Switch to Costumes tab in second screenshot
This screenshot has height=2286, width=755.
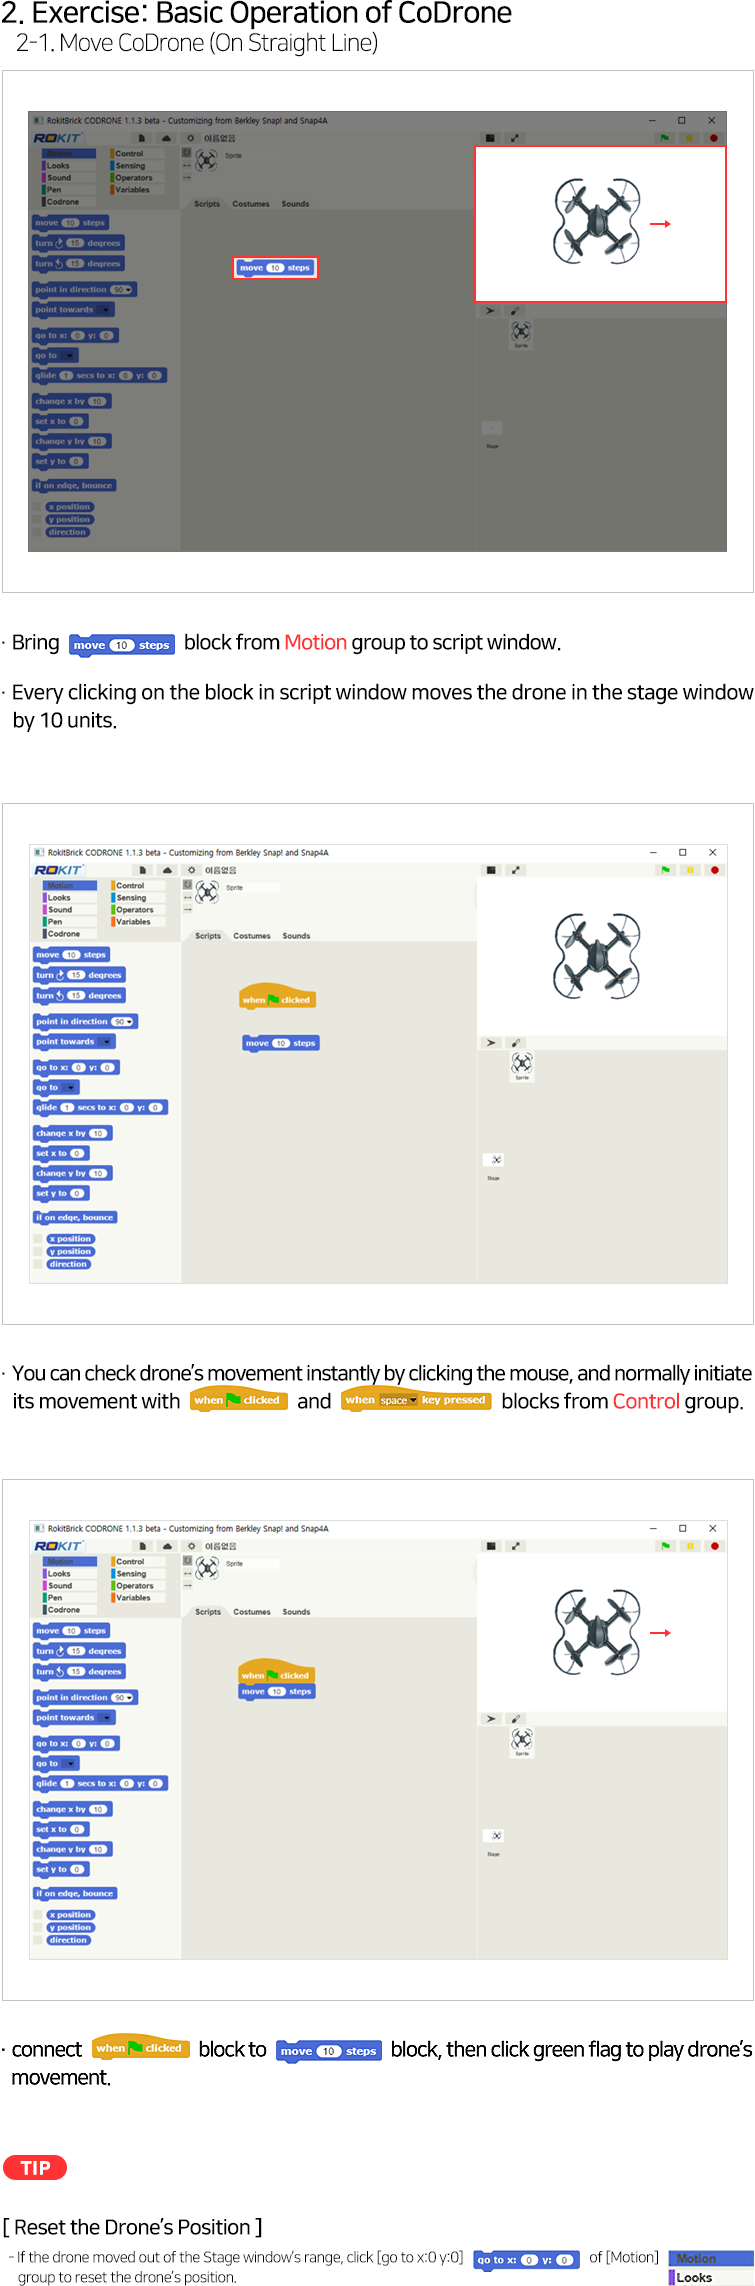252,936
